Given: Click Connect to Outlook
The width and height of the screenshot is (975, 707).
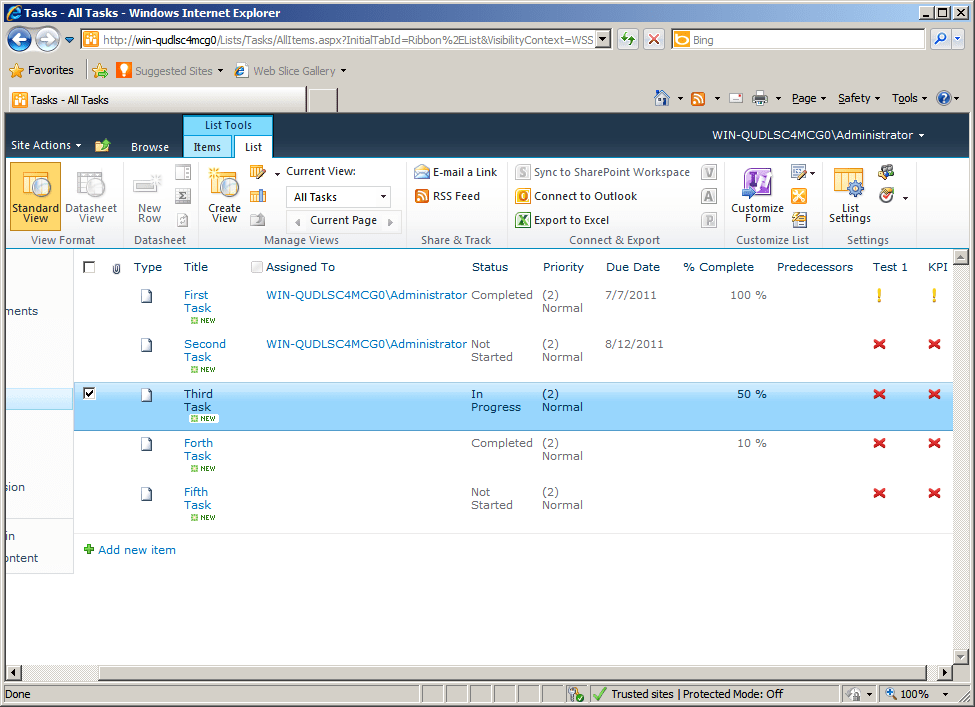Looking at the screenshot, I should [x=576, y=196].
